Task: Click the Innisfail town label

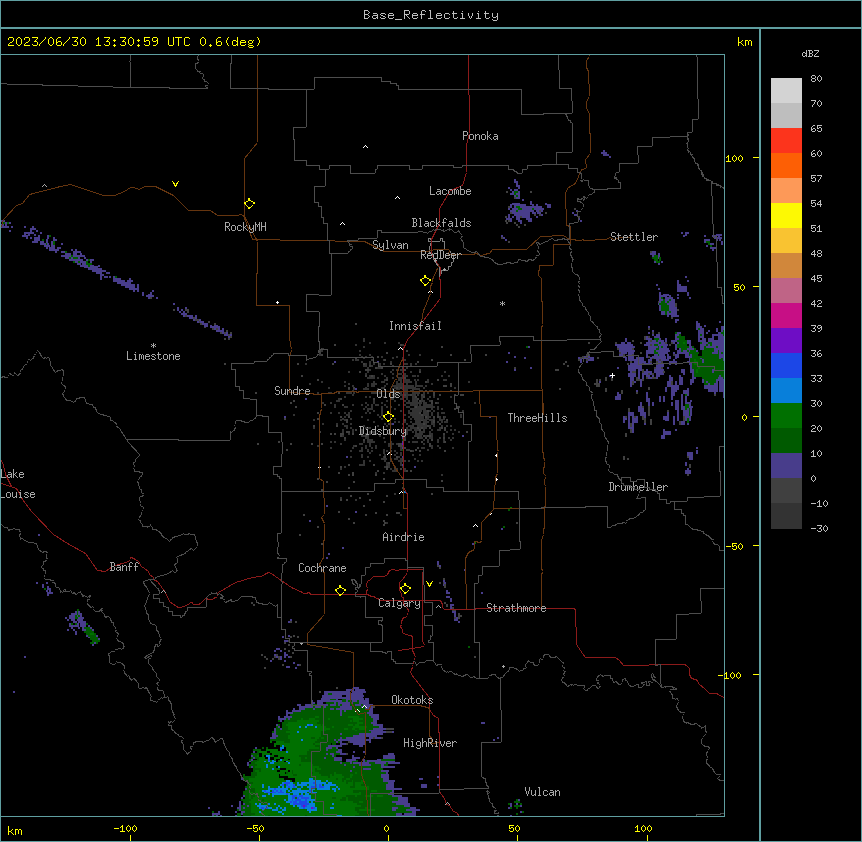Action: coord(415,326)
